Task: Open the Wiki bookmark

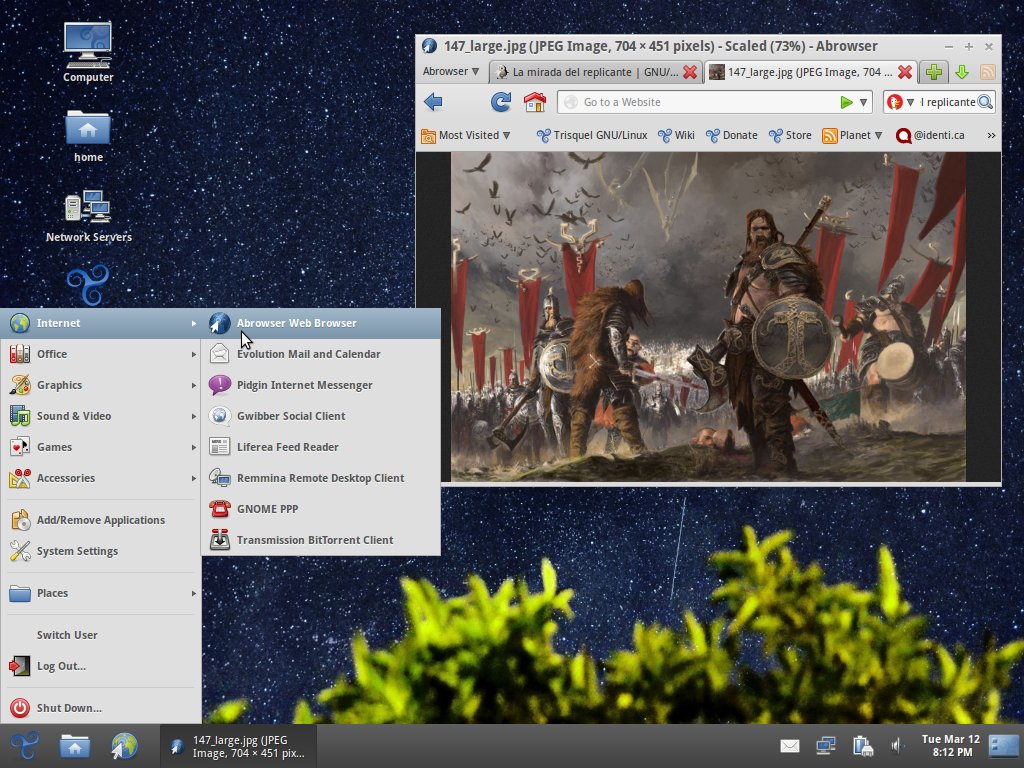Action: [x=676, y=135]
